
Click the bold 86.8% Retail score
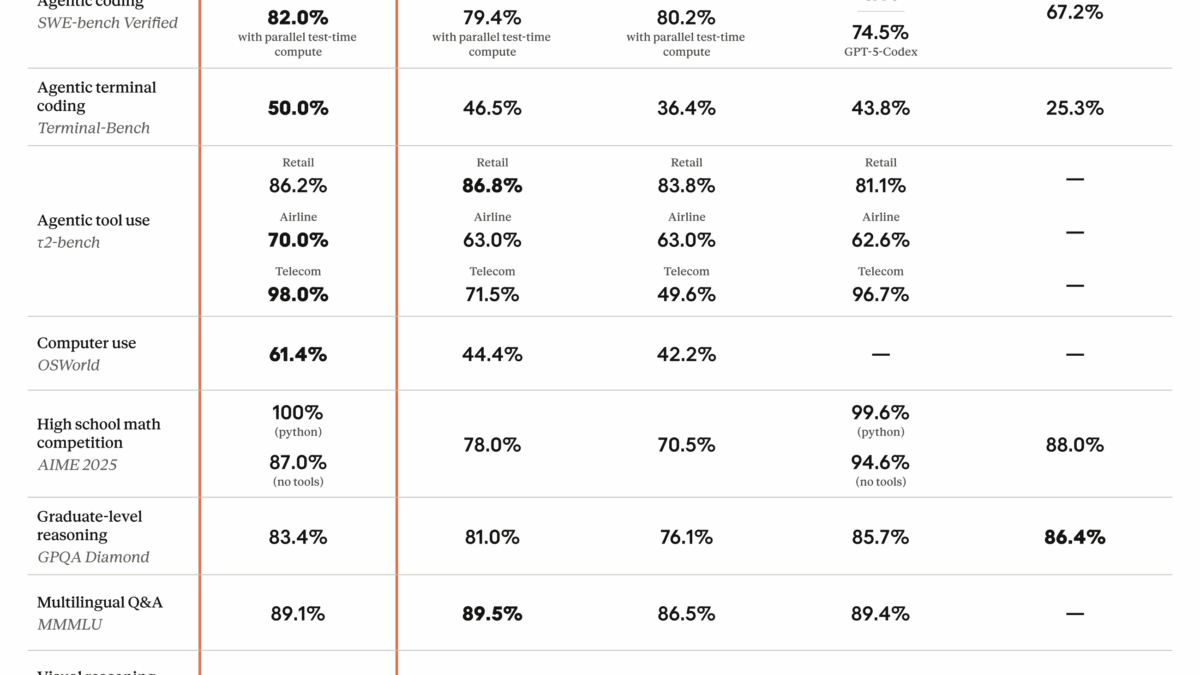tap(492, 186)
